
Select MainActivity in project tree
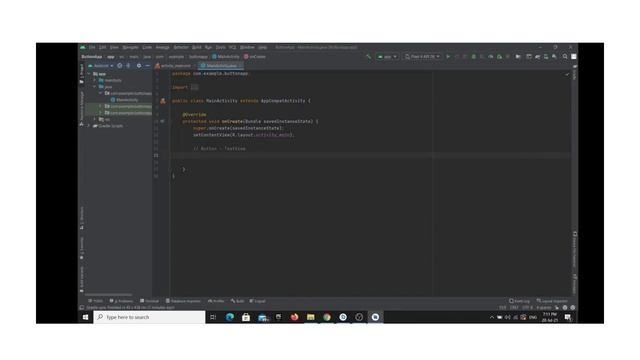(x=124, y=100)
